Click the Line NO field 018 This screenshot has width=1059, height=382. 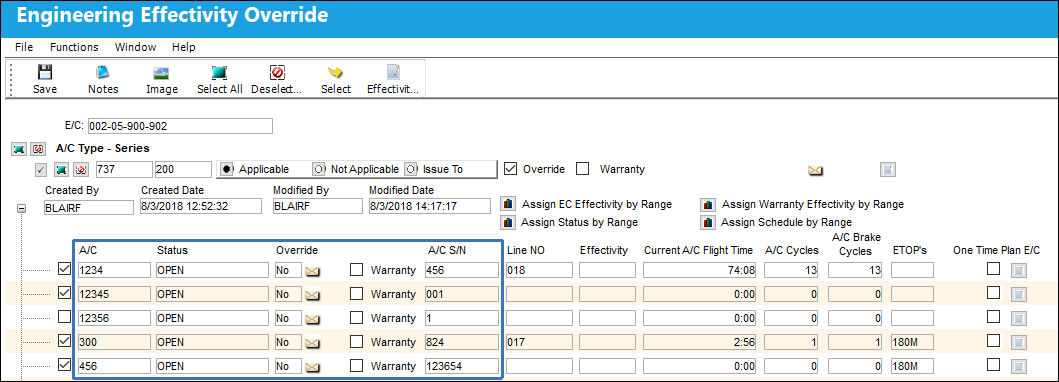(x=539, y=270)
